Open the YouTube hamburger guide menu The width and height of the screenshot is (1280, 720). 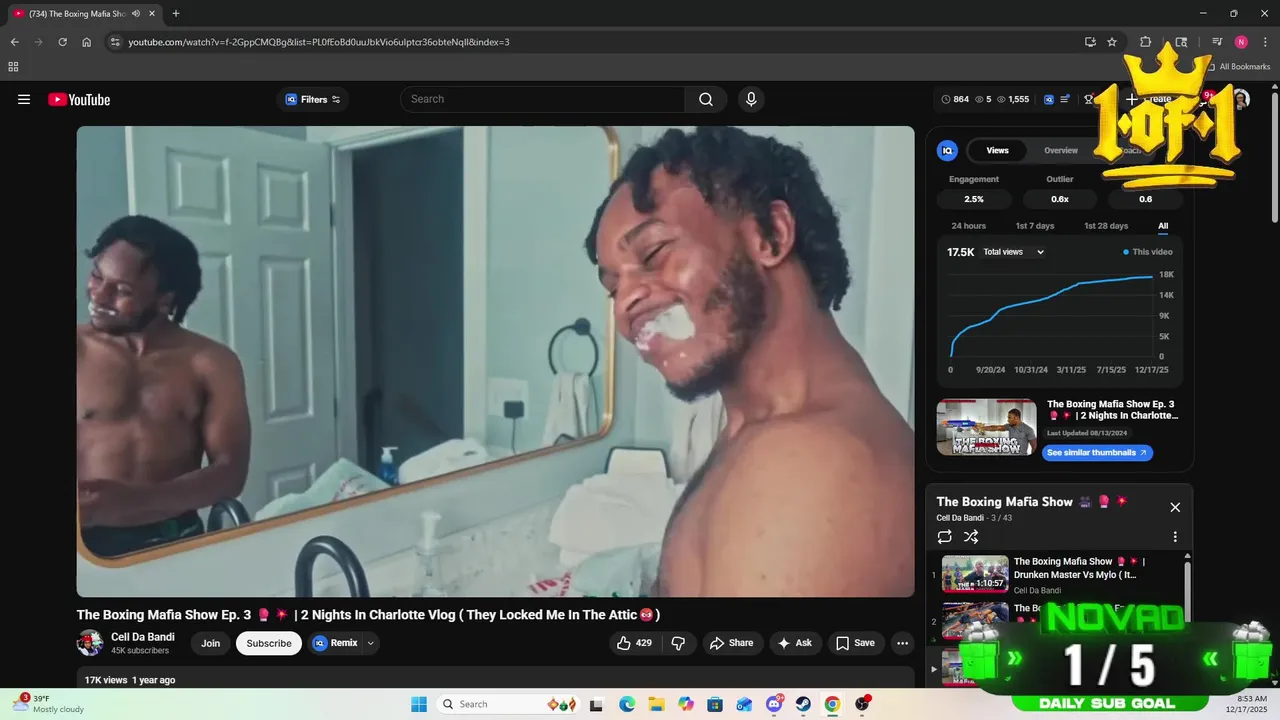point(24,99)
